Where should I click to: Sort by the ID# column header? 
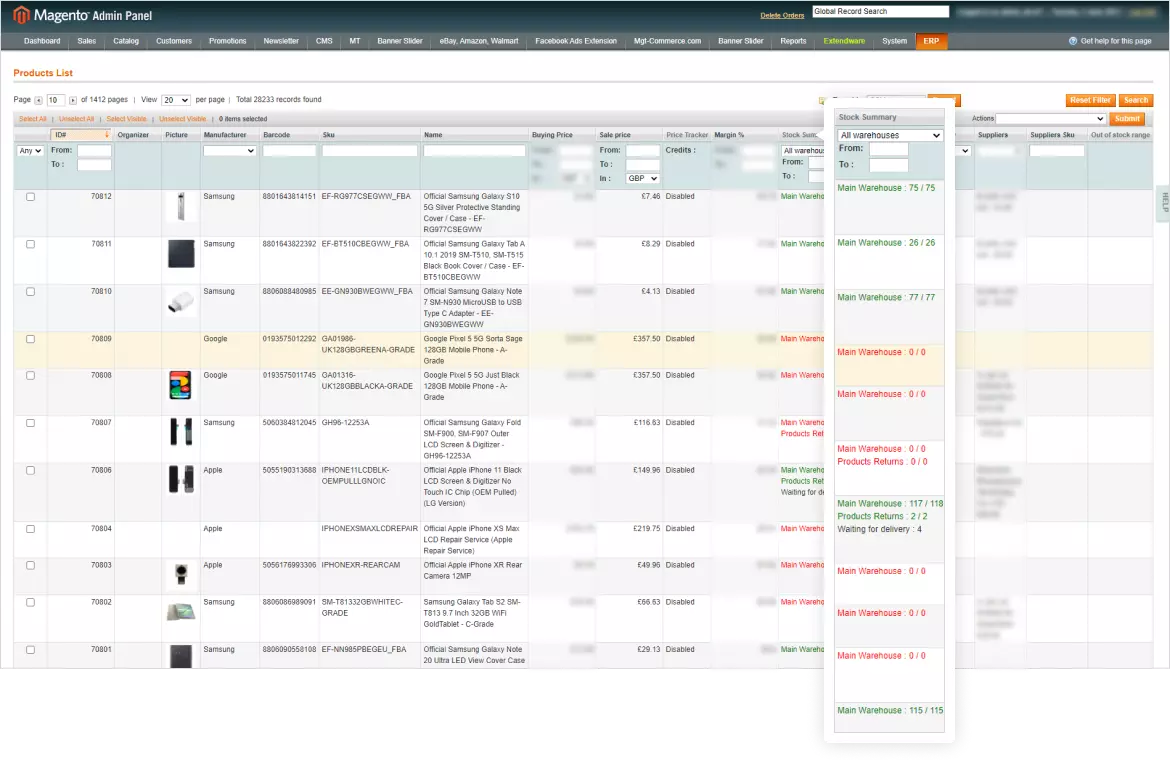point(81,135)
